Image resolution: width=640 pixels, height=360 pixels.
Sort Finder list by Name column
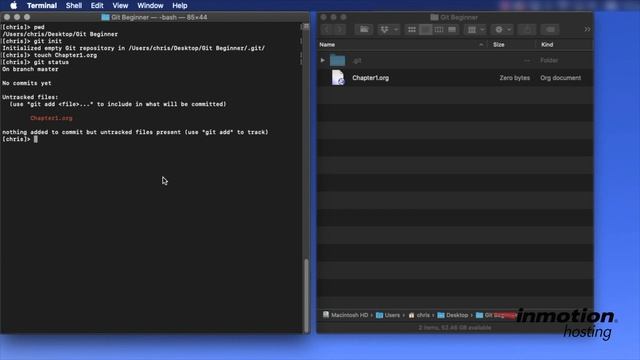[x=402, y=44]
